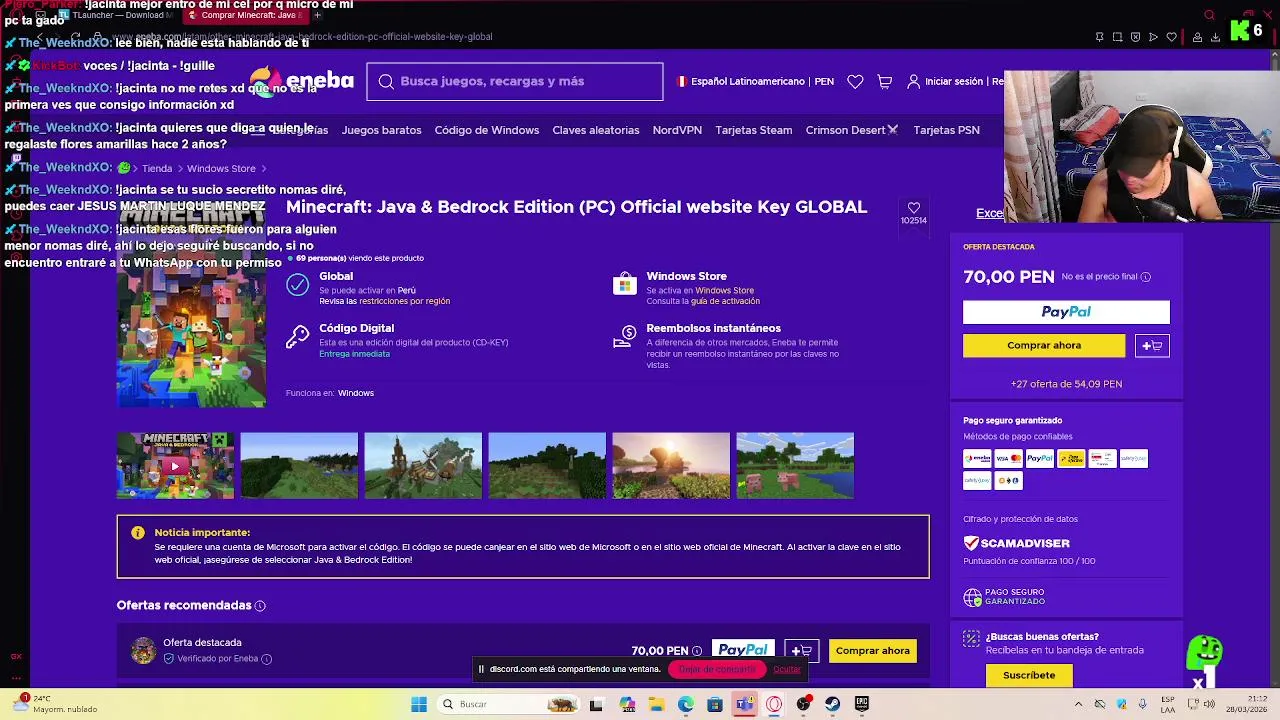Click "Ocultar" in the Discord sharing bar
This screenshot has width=1280, height=720.
[787, 669]
